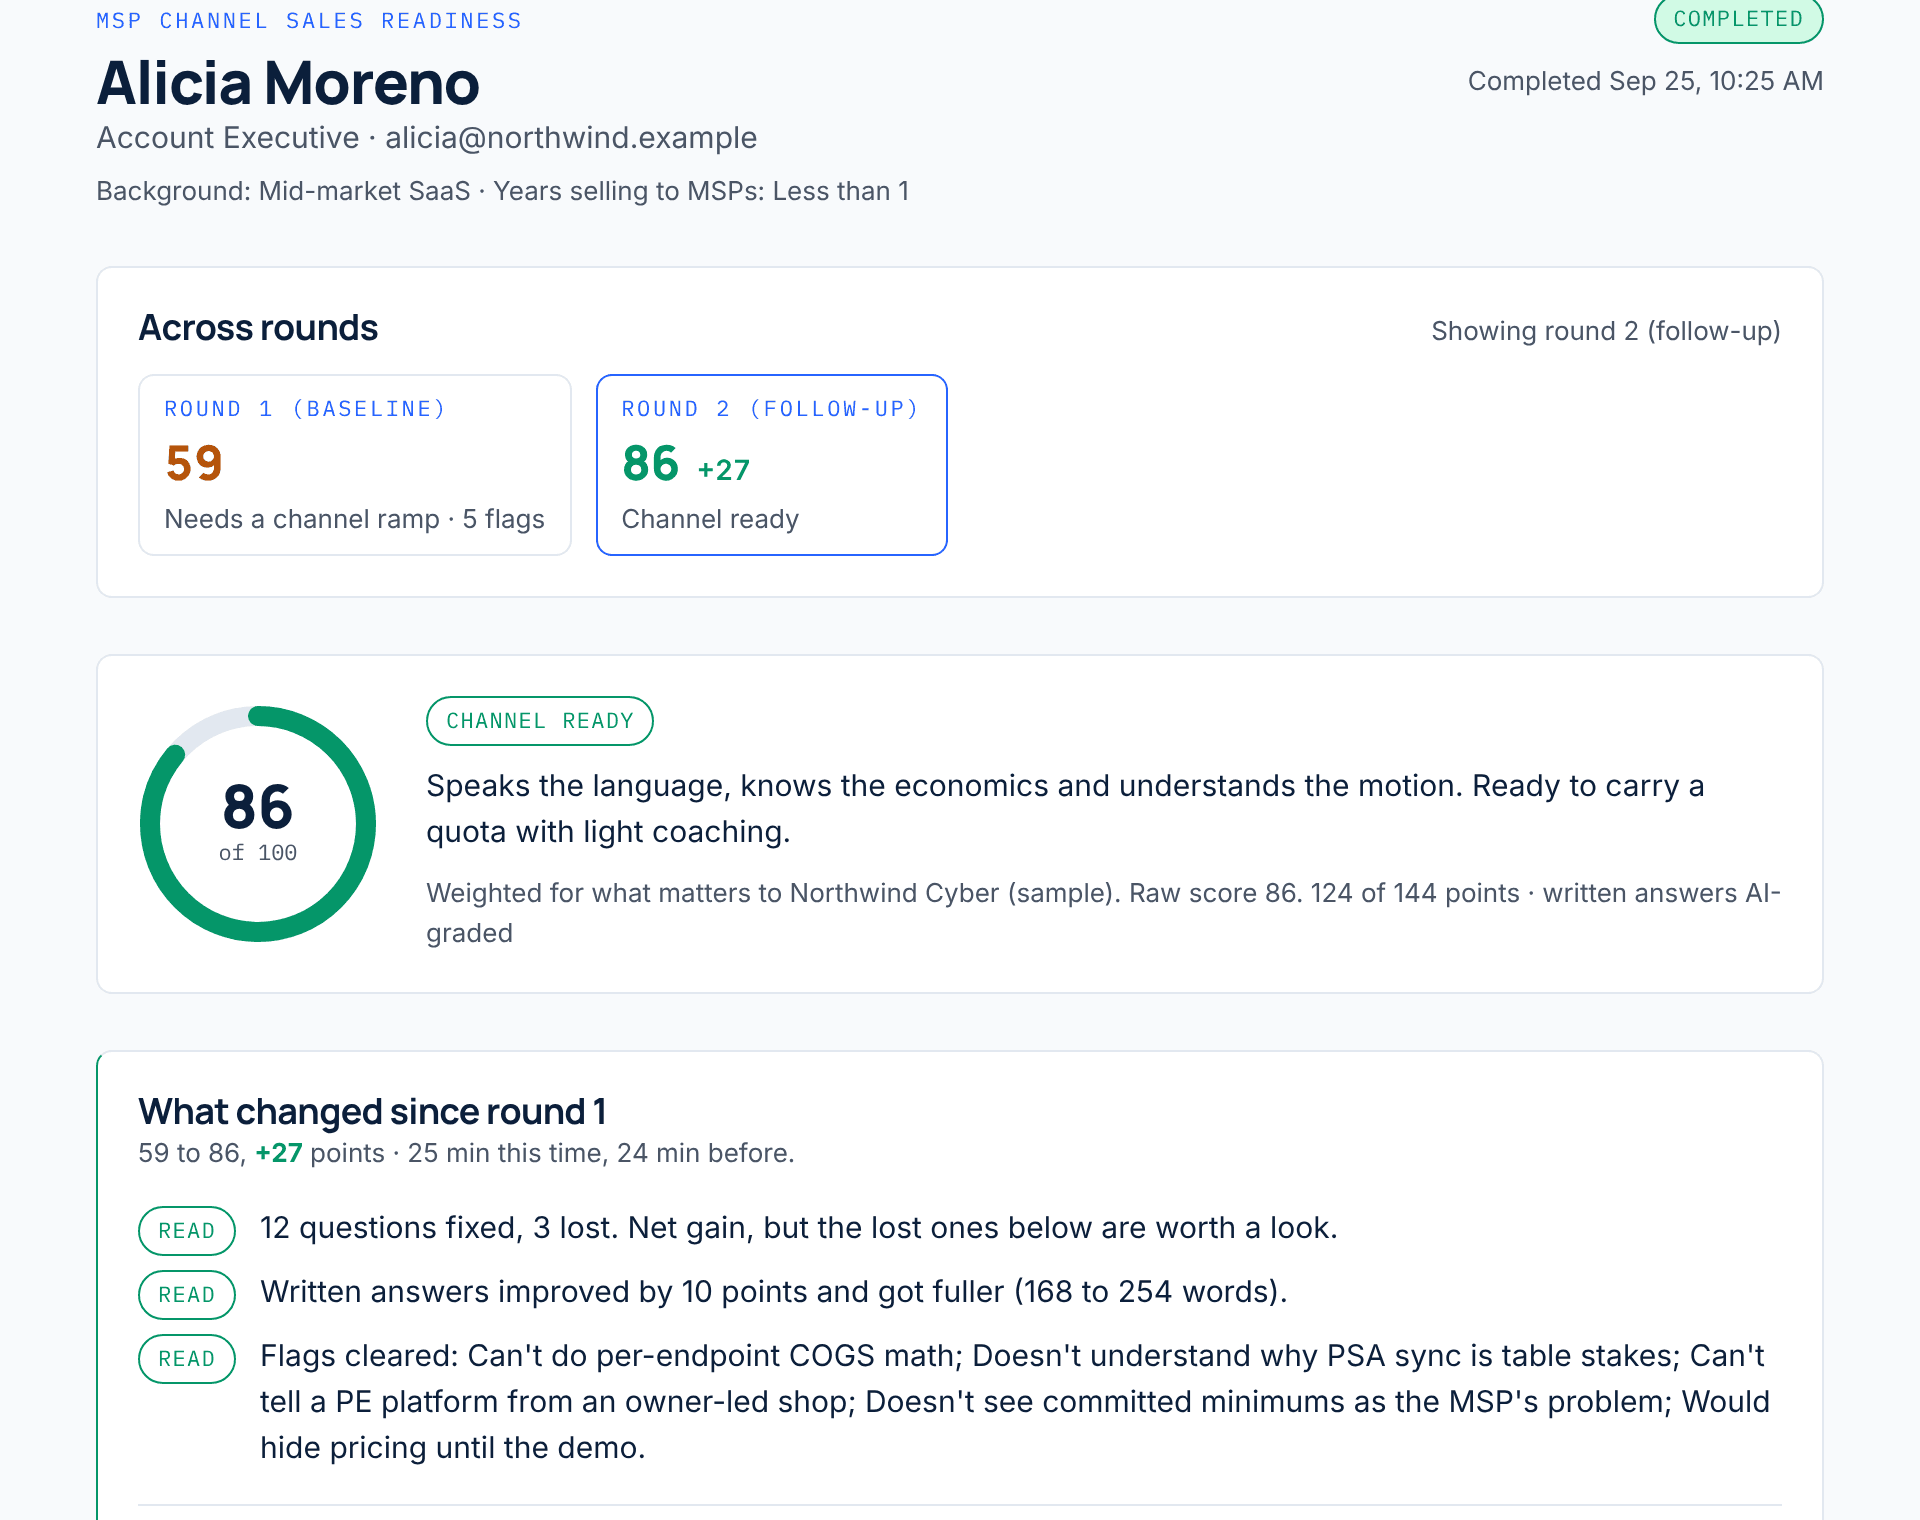
Task: Click the 'Across rounds' heading
Action: pyautogui.click(x=258, y=328)
